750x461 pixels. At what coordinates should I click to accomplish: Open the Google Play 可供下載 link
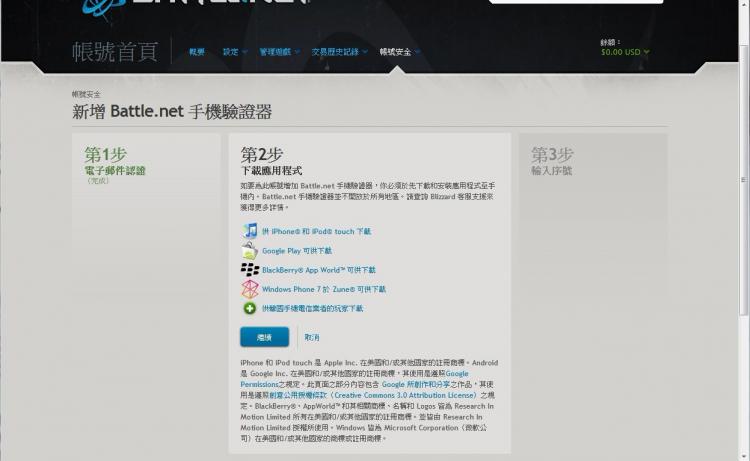pos(297,251)
